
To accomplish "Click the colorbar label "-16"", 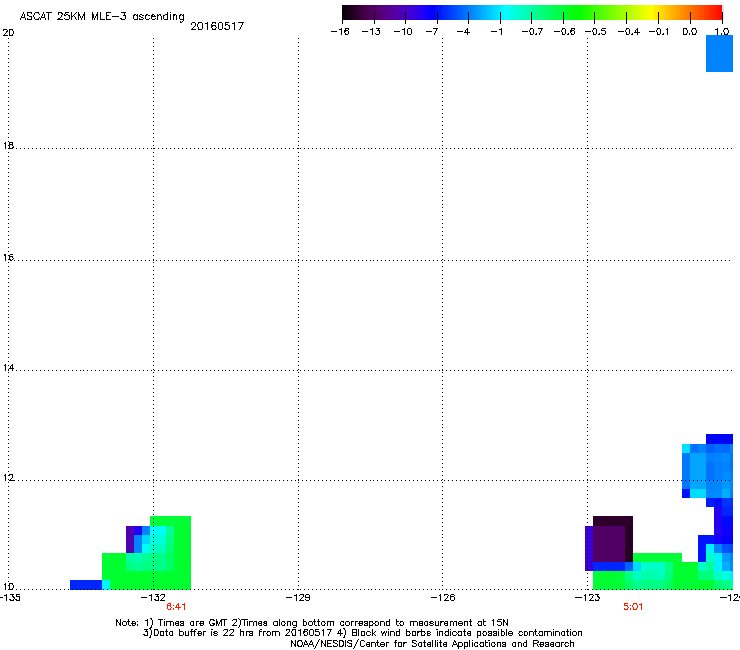I will (x=340, y=32).
